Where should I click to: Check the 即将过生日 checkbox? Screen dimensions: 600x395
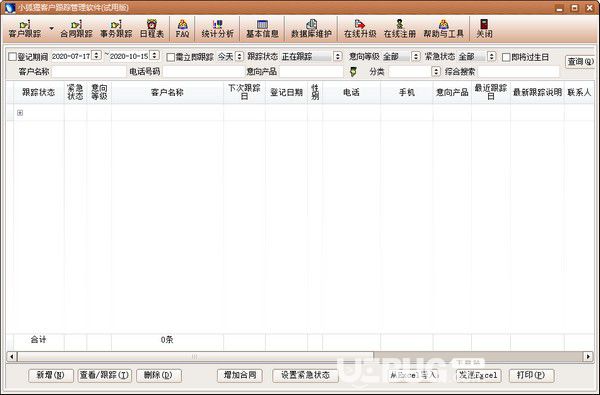coord(506,57)
